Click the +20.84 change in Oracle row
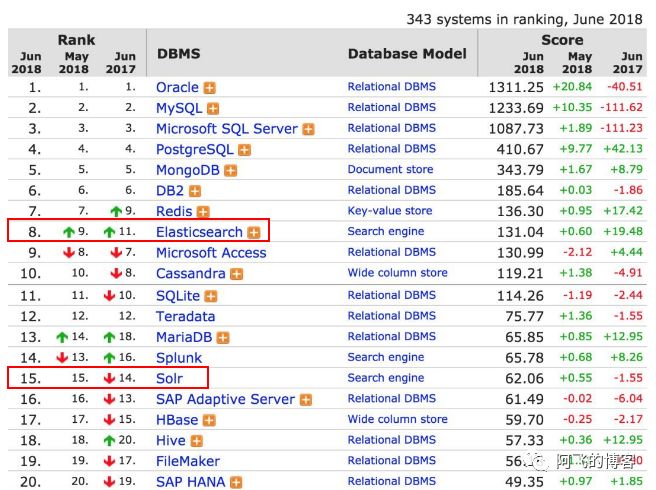Screen dimensions: 656x490 pyautogui.click(x=572, y=87)
